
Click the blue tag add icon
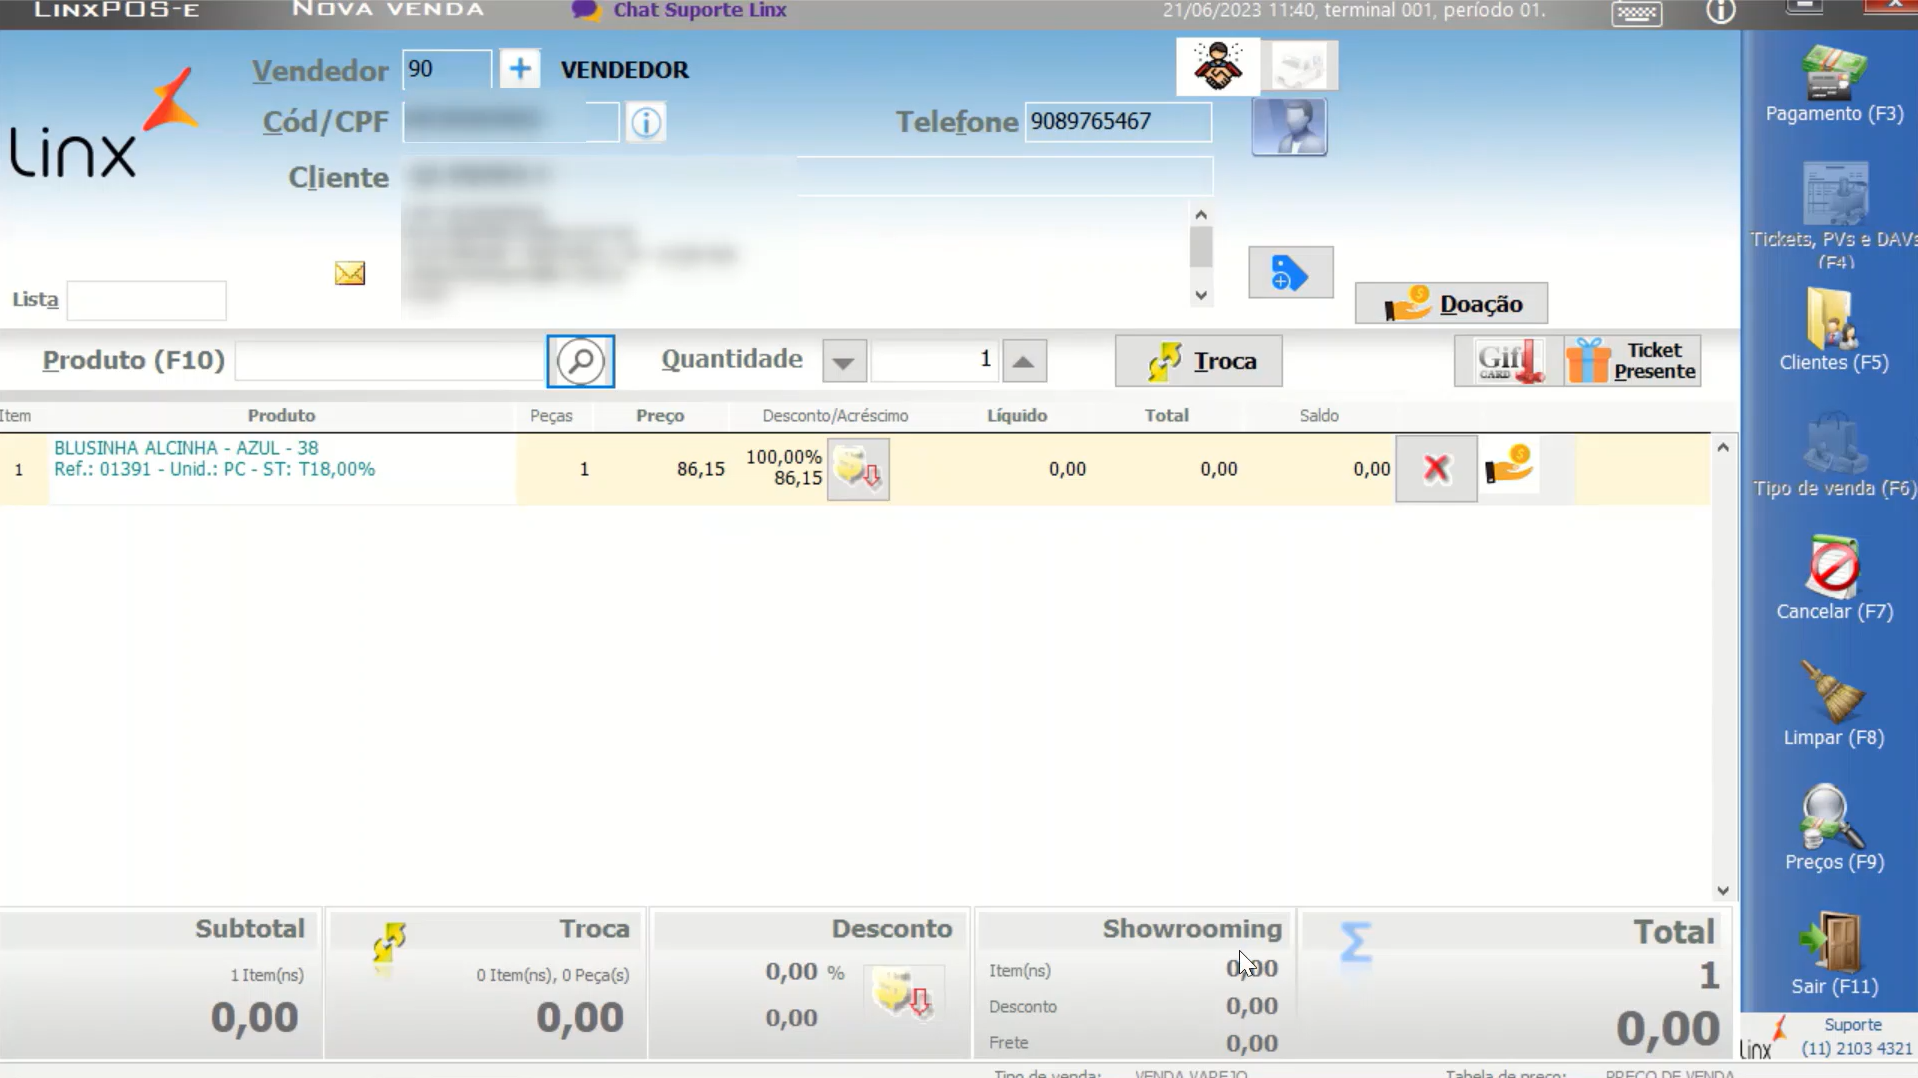tap(1290, 272)
